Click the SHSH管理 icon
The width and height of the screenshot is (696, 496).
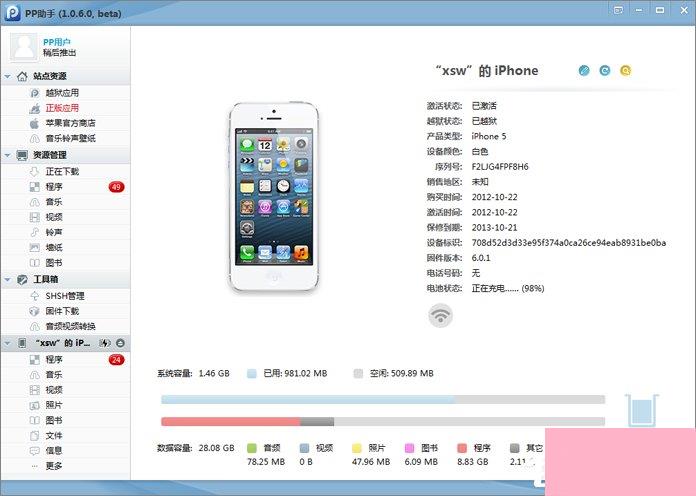[35, 296]
